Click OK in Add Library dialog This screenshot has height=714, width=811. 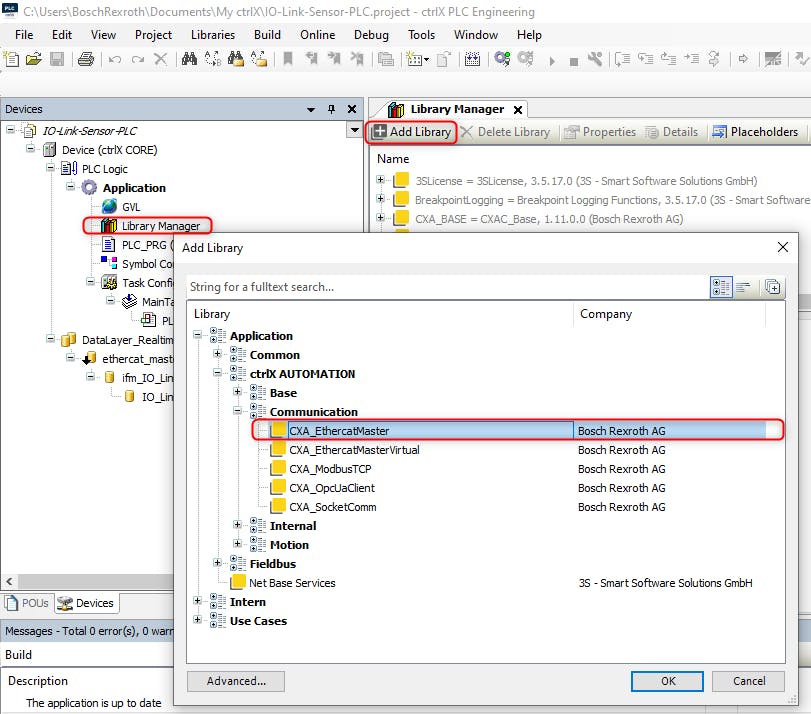click(667, 681)
